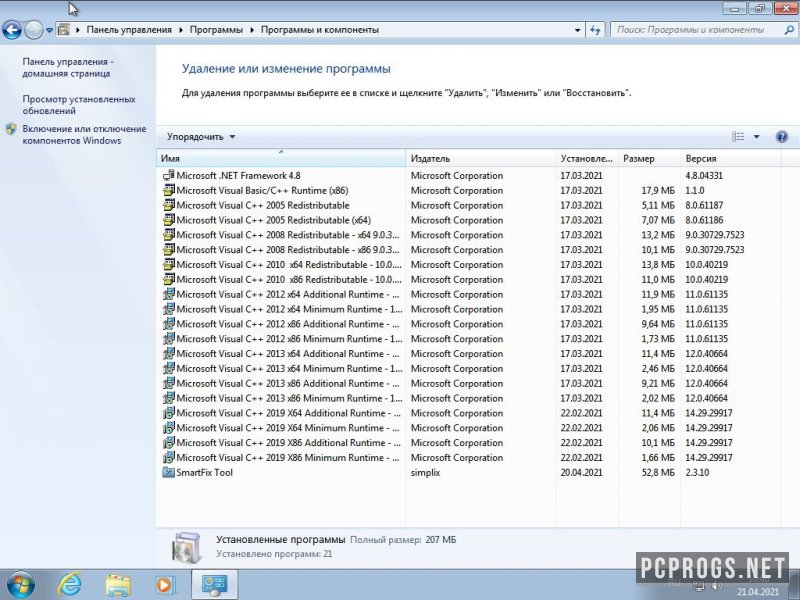Select 2013 x86 Additional Runtime icon
The width and height of the screenshot is (800, 600).
(168, 383)
